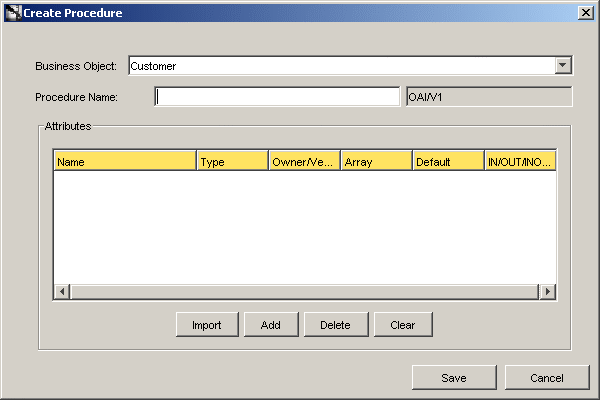Select the Owner/Ve... column header

coord(305,161)
